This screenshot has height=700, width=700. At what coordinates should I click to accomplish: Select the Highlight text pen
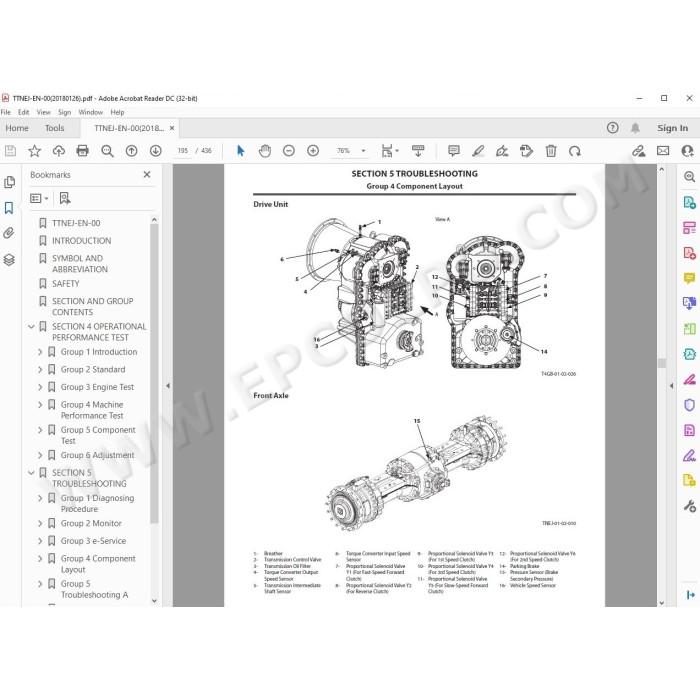pos(478,151)
